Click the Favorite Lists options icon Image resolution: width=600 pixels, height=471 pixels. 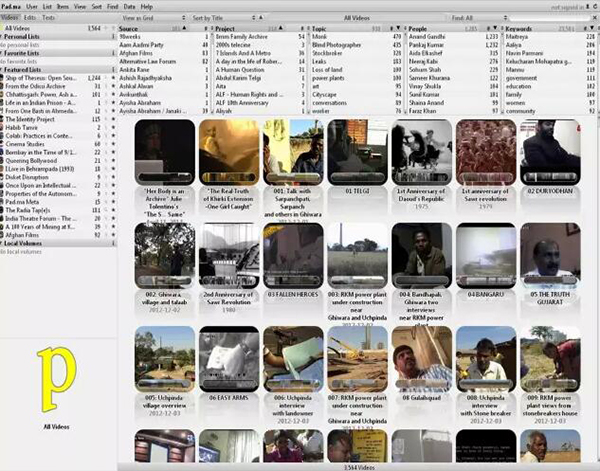click(113, 53)
